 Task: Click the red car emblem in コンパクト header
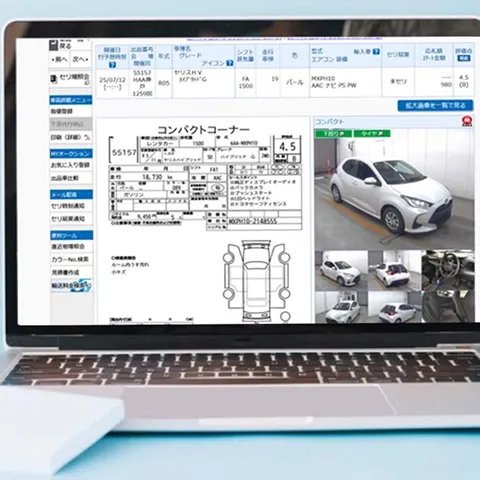[x=467, y=121]
